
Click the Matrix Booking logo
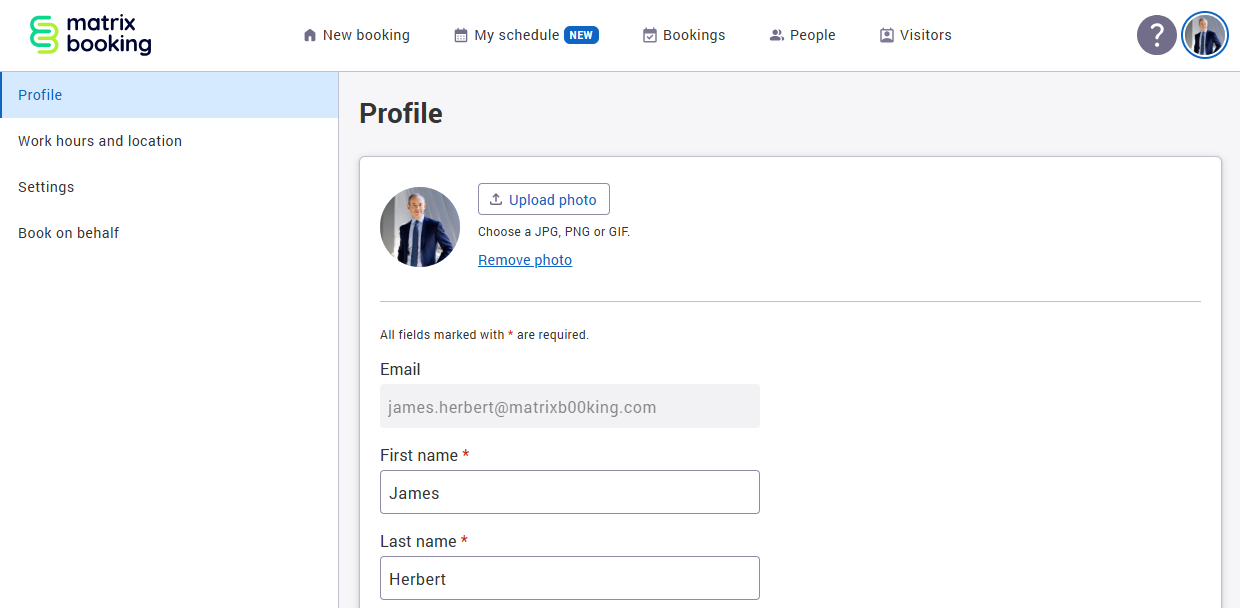(x=91, y=35)
